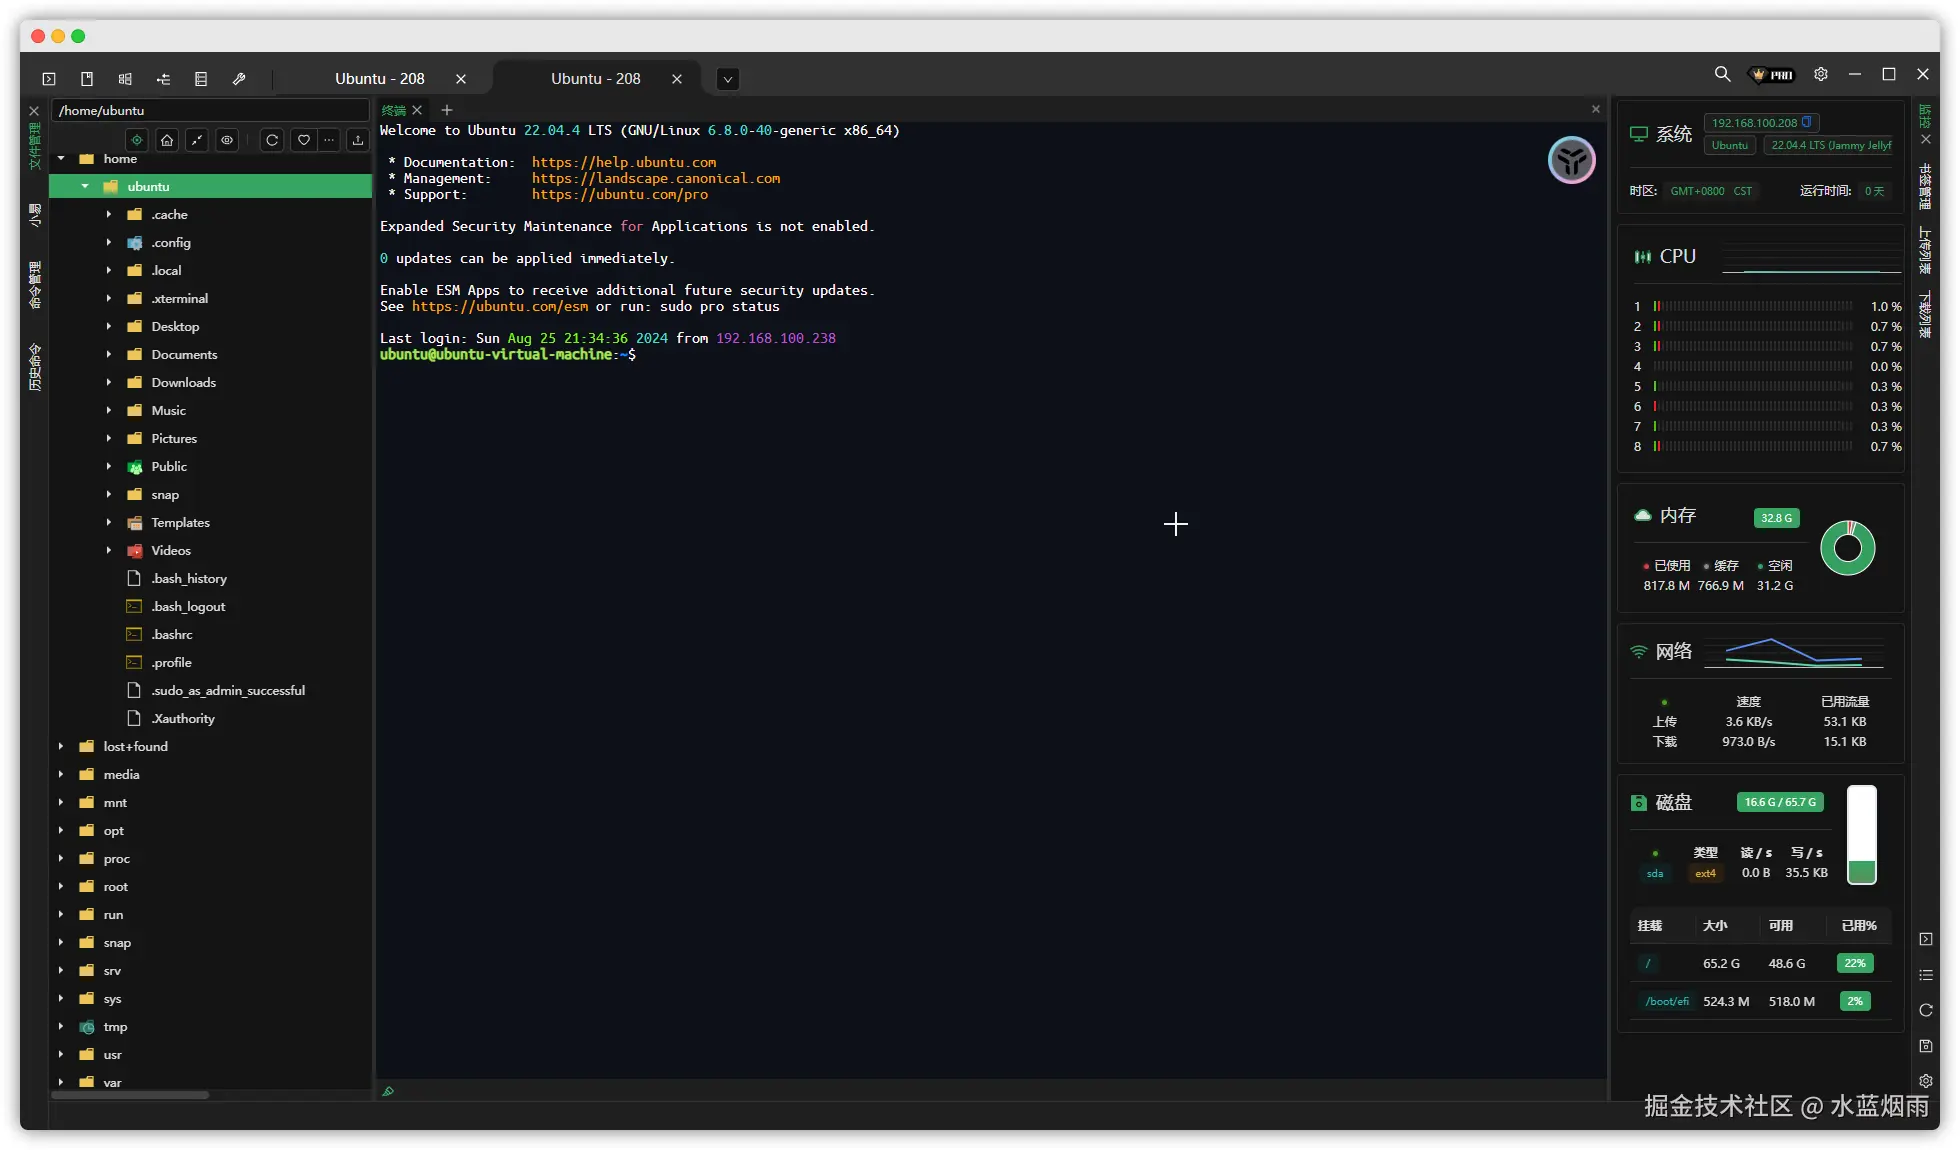Click the upload file icon
This screenshot has height=1150, width=1960.
click(358, 140)
